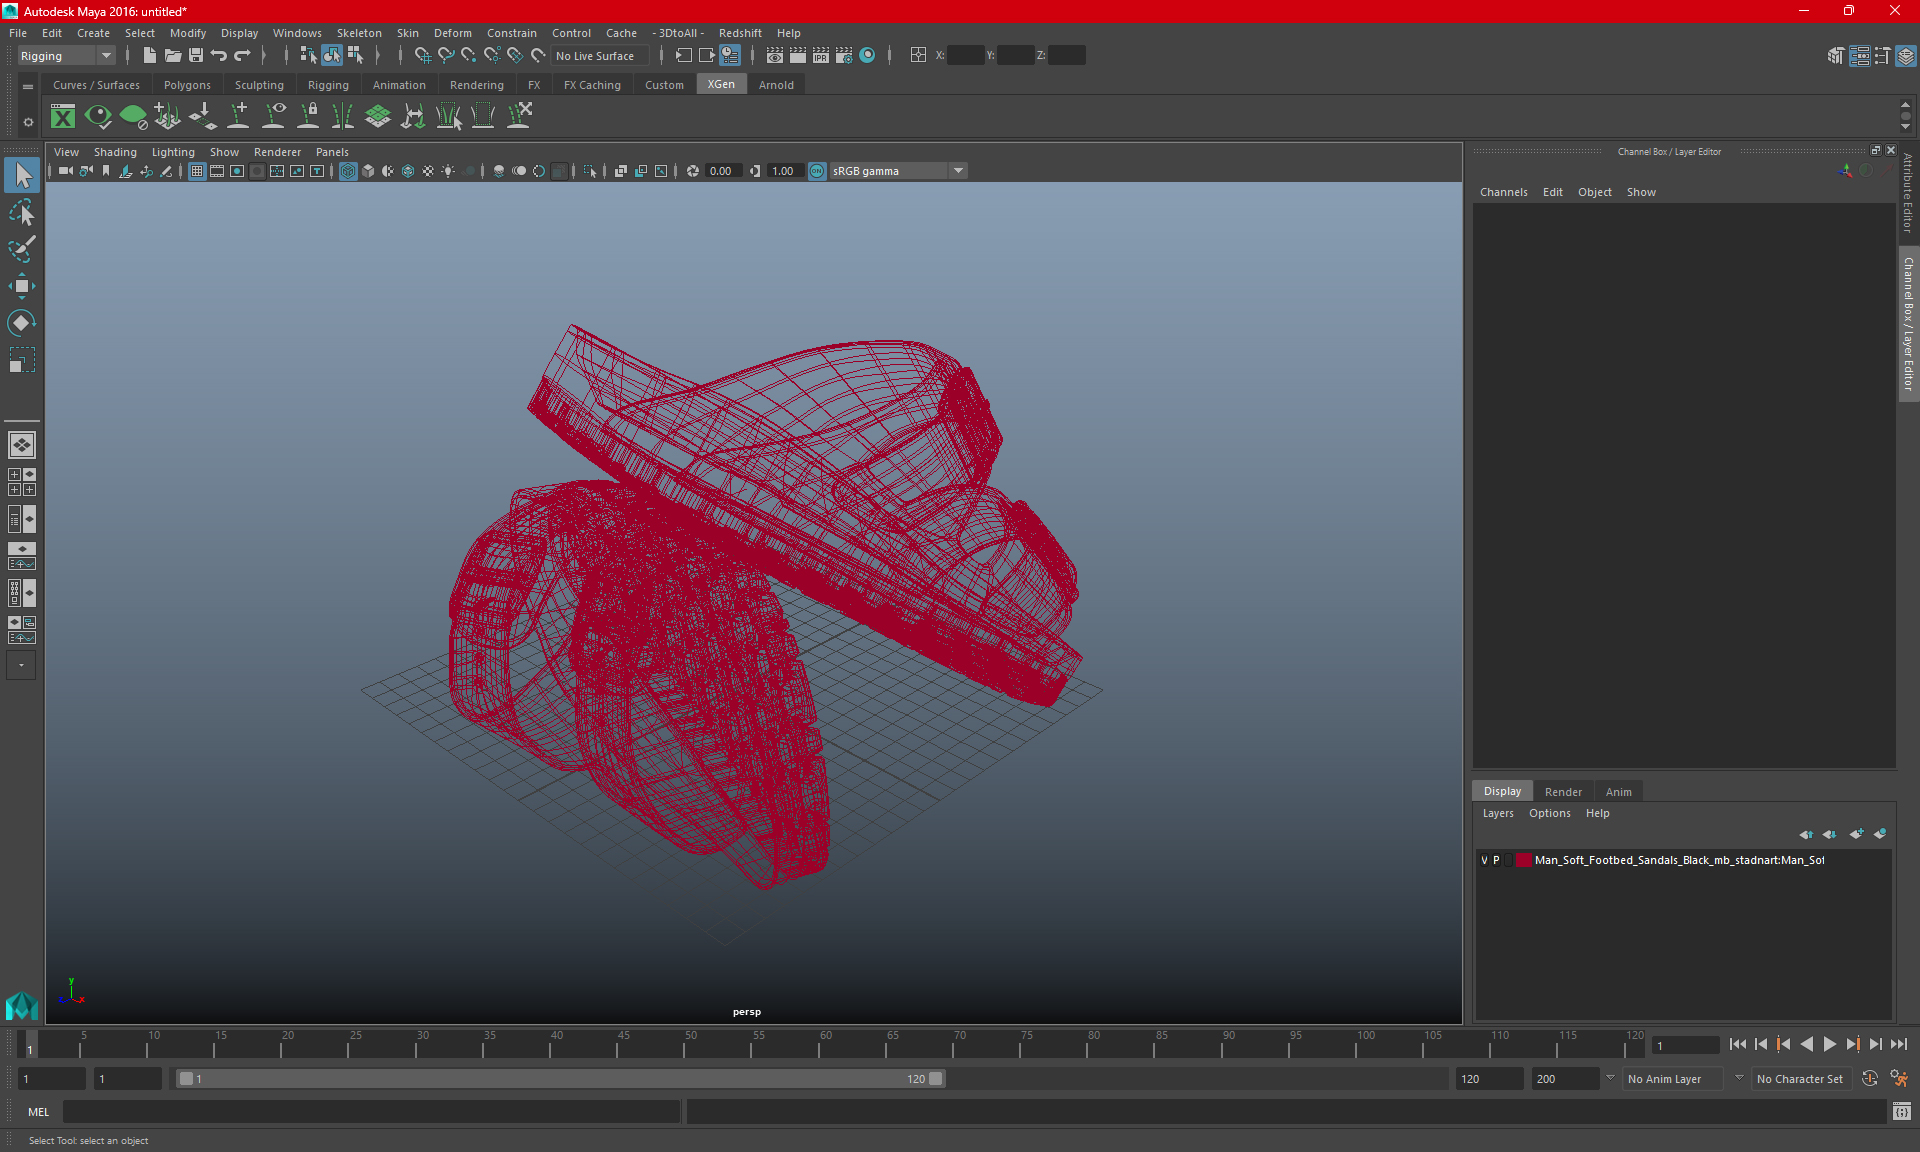The image size is (1920, 1152).
Task: Click the MEL command input field
Action: [370, 1112]
